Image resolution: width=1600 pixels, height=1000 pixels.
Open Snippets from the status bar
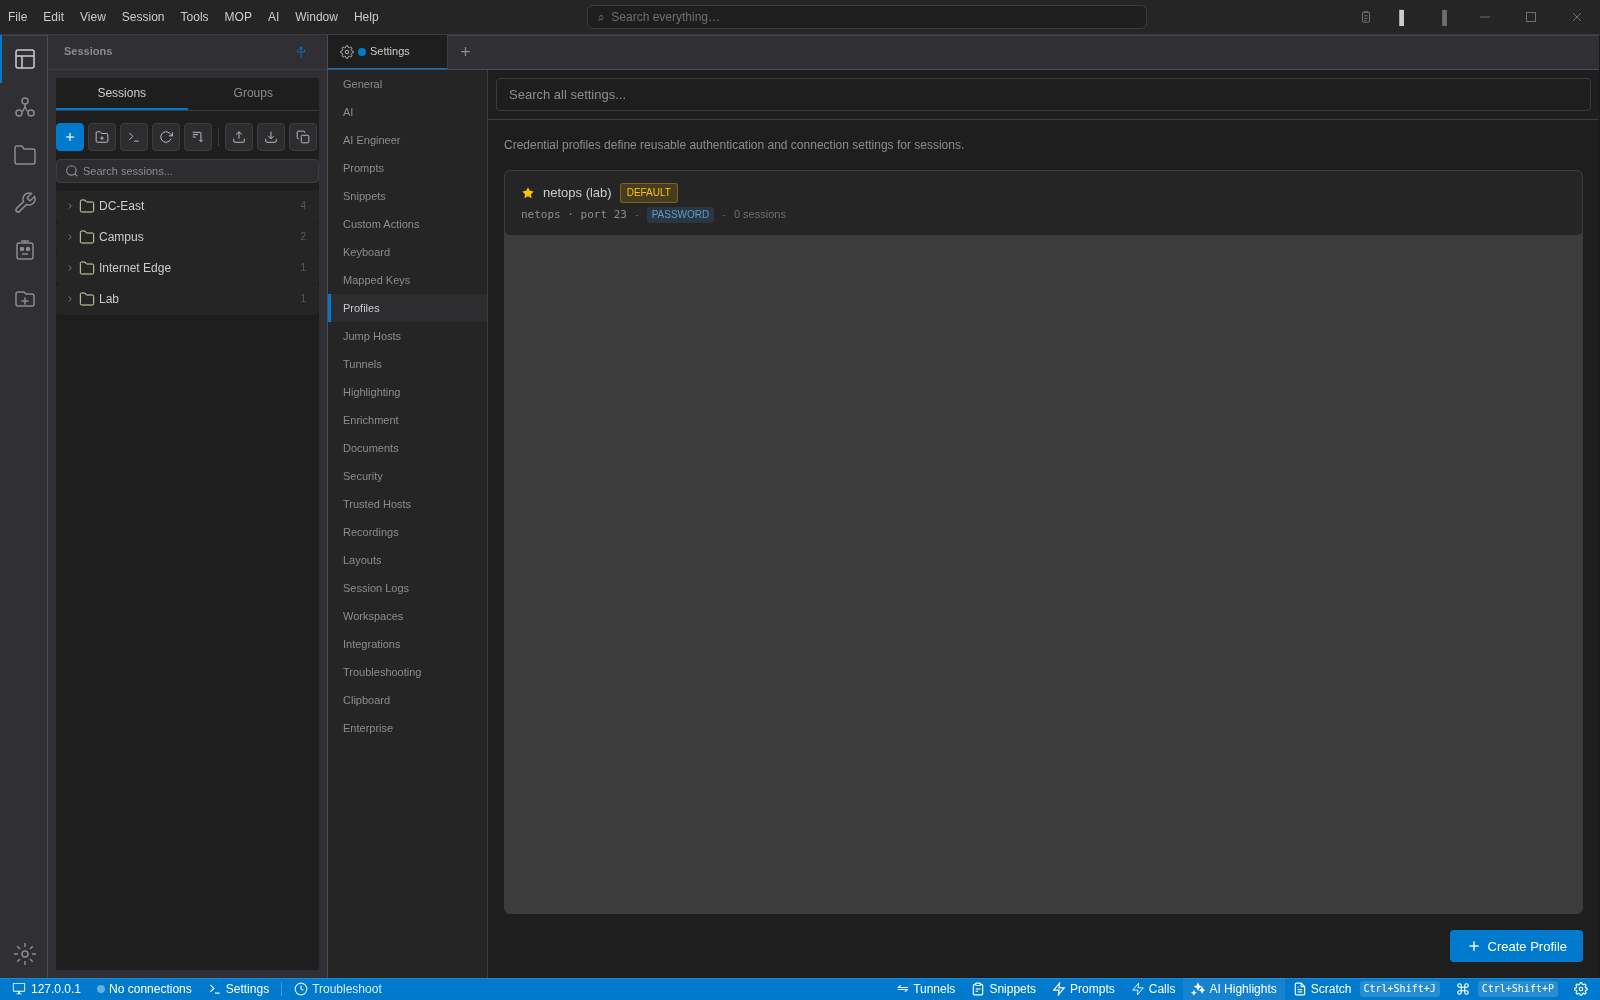click(x=1004, y=989)
